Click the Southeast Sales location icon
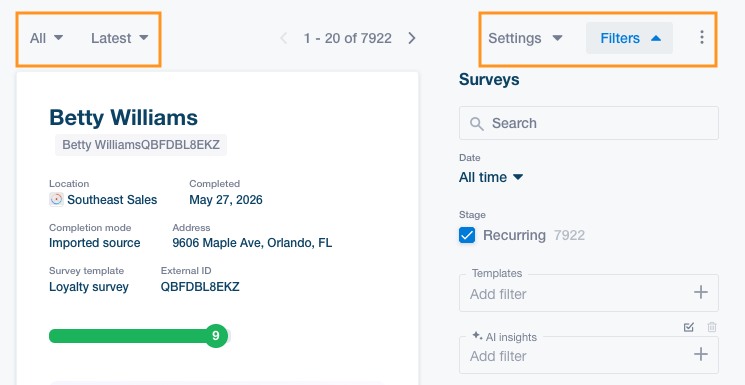 pyautogui.click(x=56, y=199)
